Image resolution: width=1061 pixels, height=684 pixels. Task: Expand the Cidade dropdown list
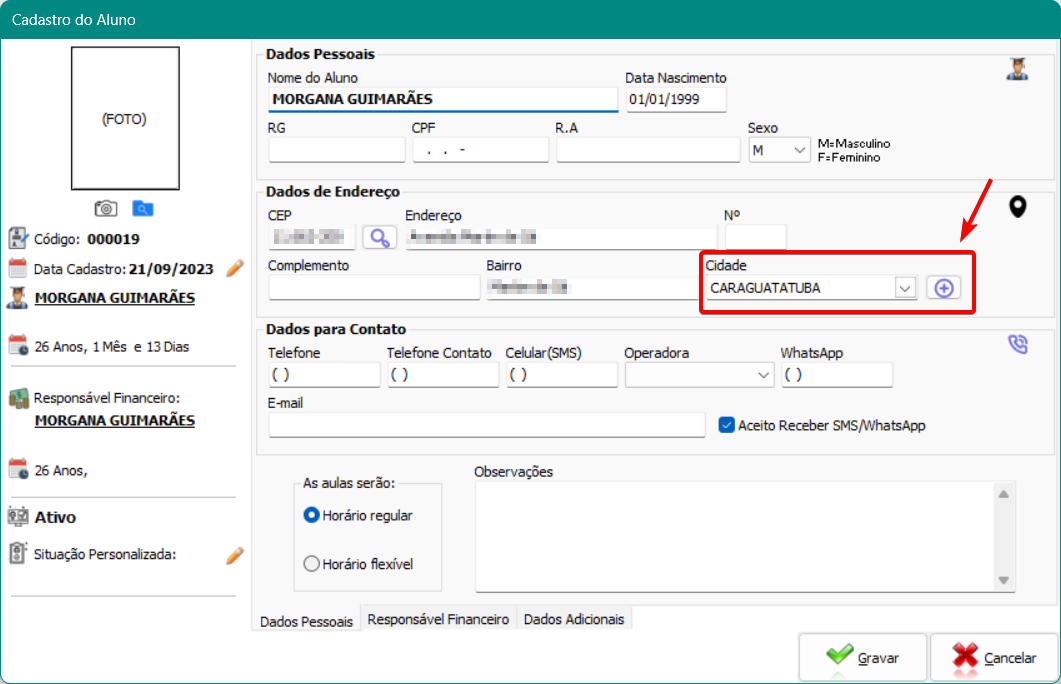coord(904,288)
